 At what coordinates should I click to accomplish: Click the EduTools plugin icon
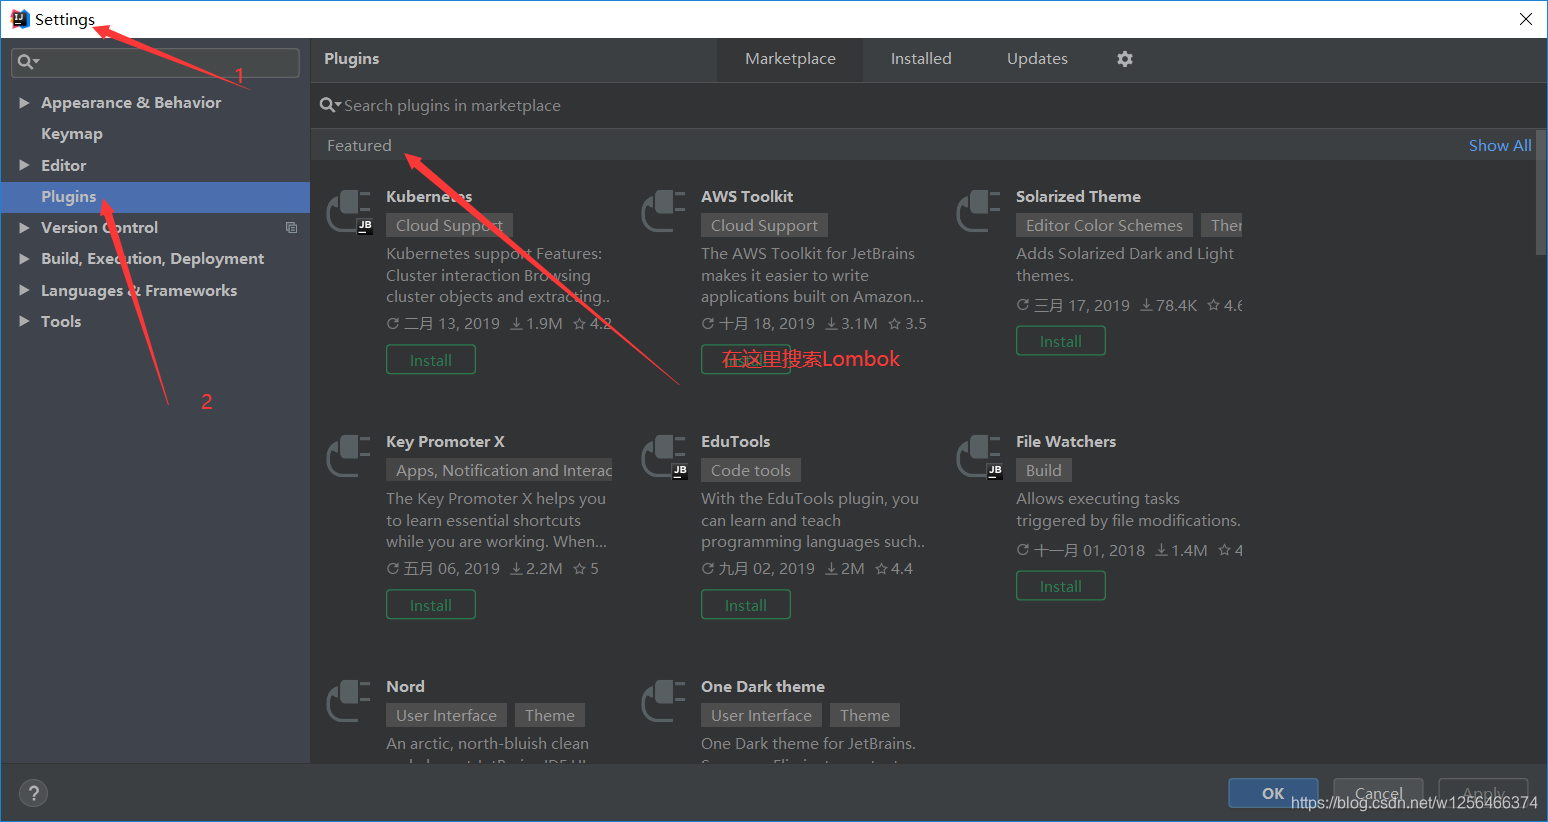(x=664, y=457)
